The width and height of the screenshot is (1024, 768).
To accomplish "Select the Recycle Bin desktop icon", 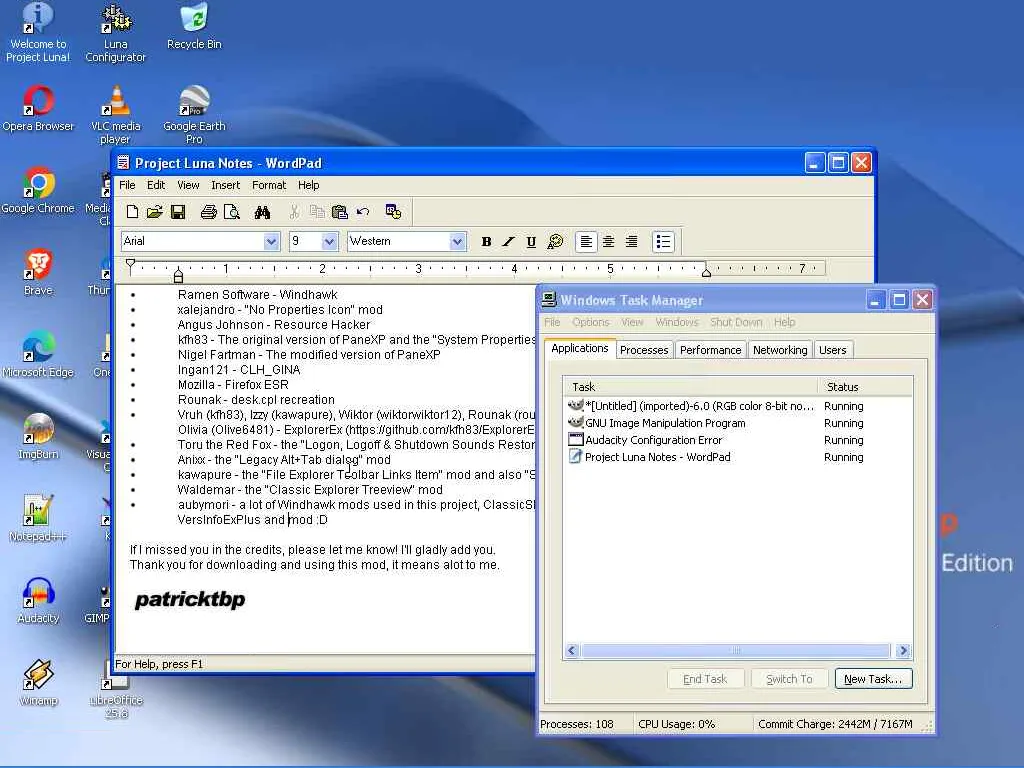I will point(194,27).
